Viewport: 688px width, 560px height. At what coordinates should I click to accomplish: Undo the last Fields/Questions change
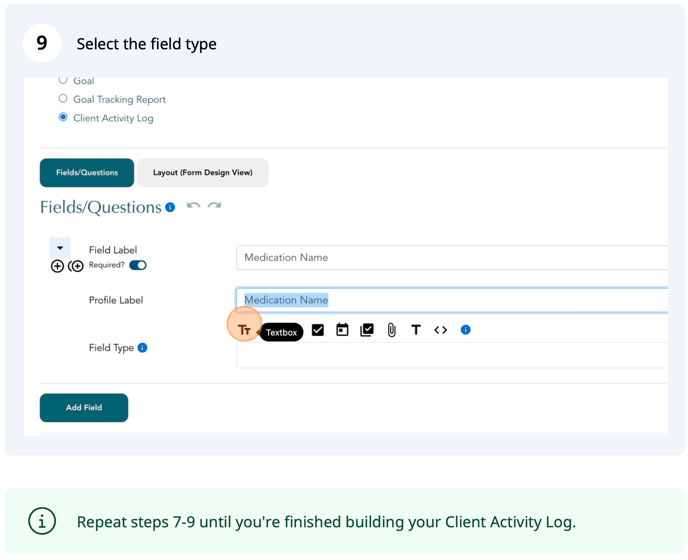194,205
